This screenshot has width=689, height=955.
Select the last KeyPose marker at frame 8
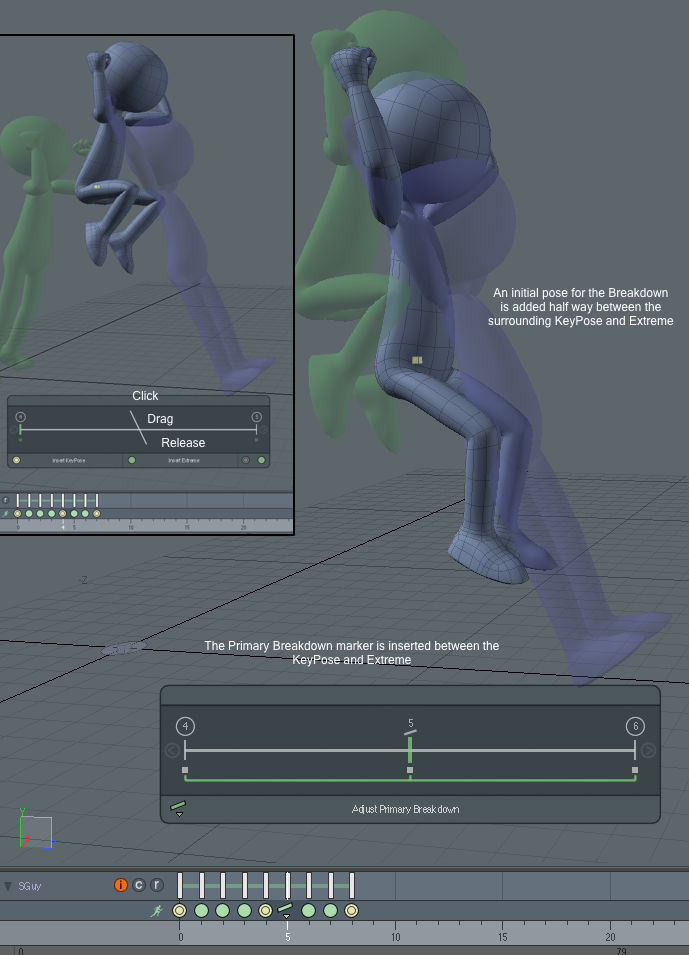[x=352, y=911]
